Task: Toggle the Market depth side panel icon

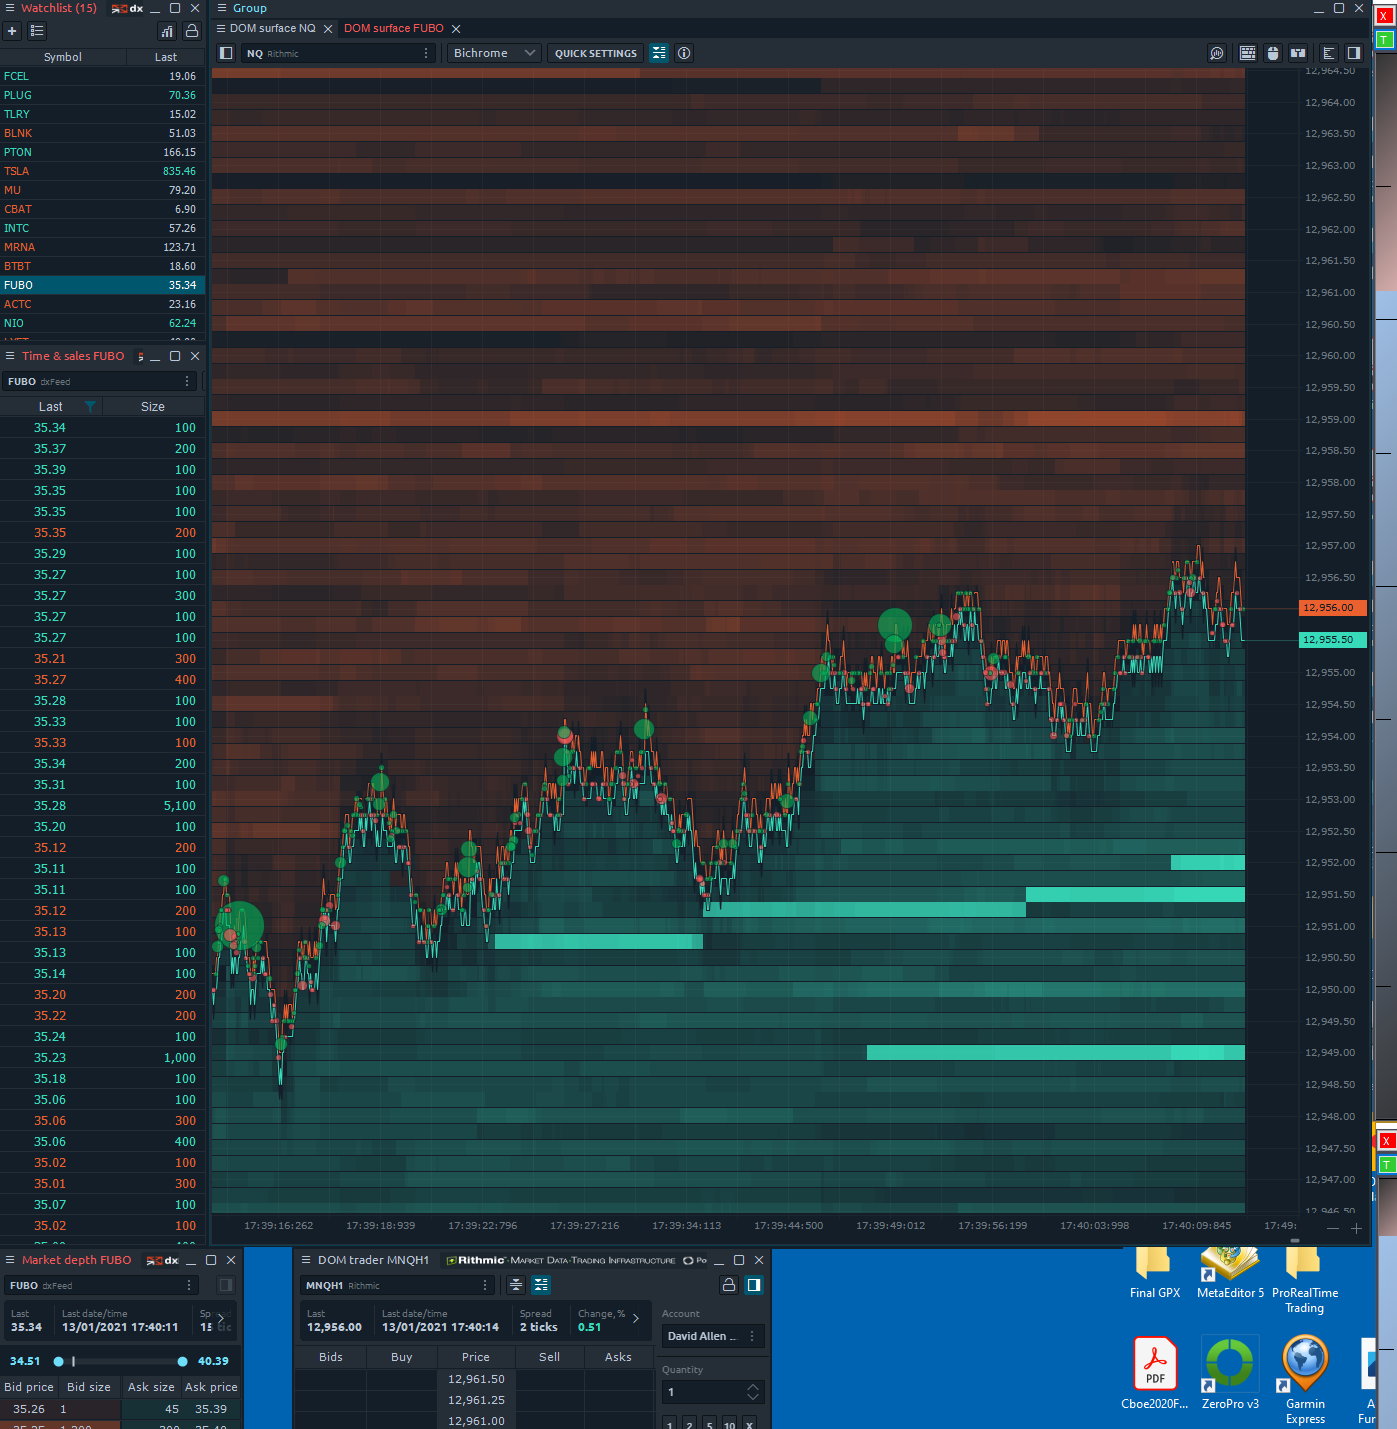Action: [226, 1285]
